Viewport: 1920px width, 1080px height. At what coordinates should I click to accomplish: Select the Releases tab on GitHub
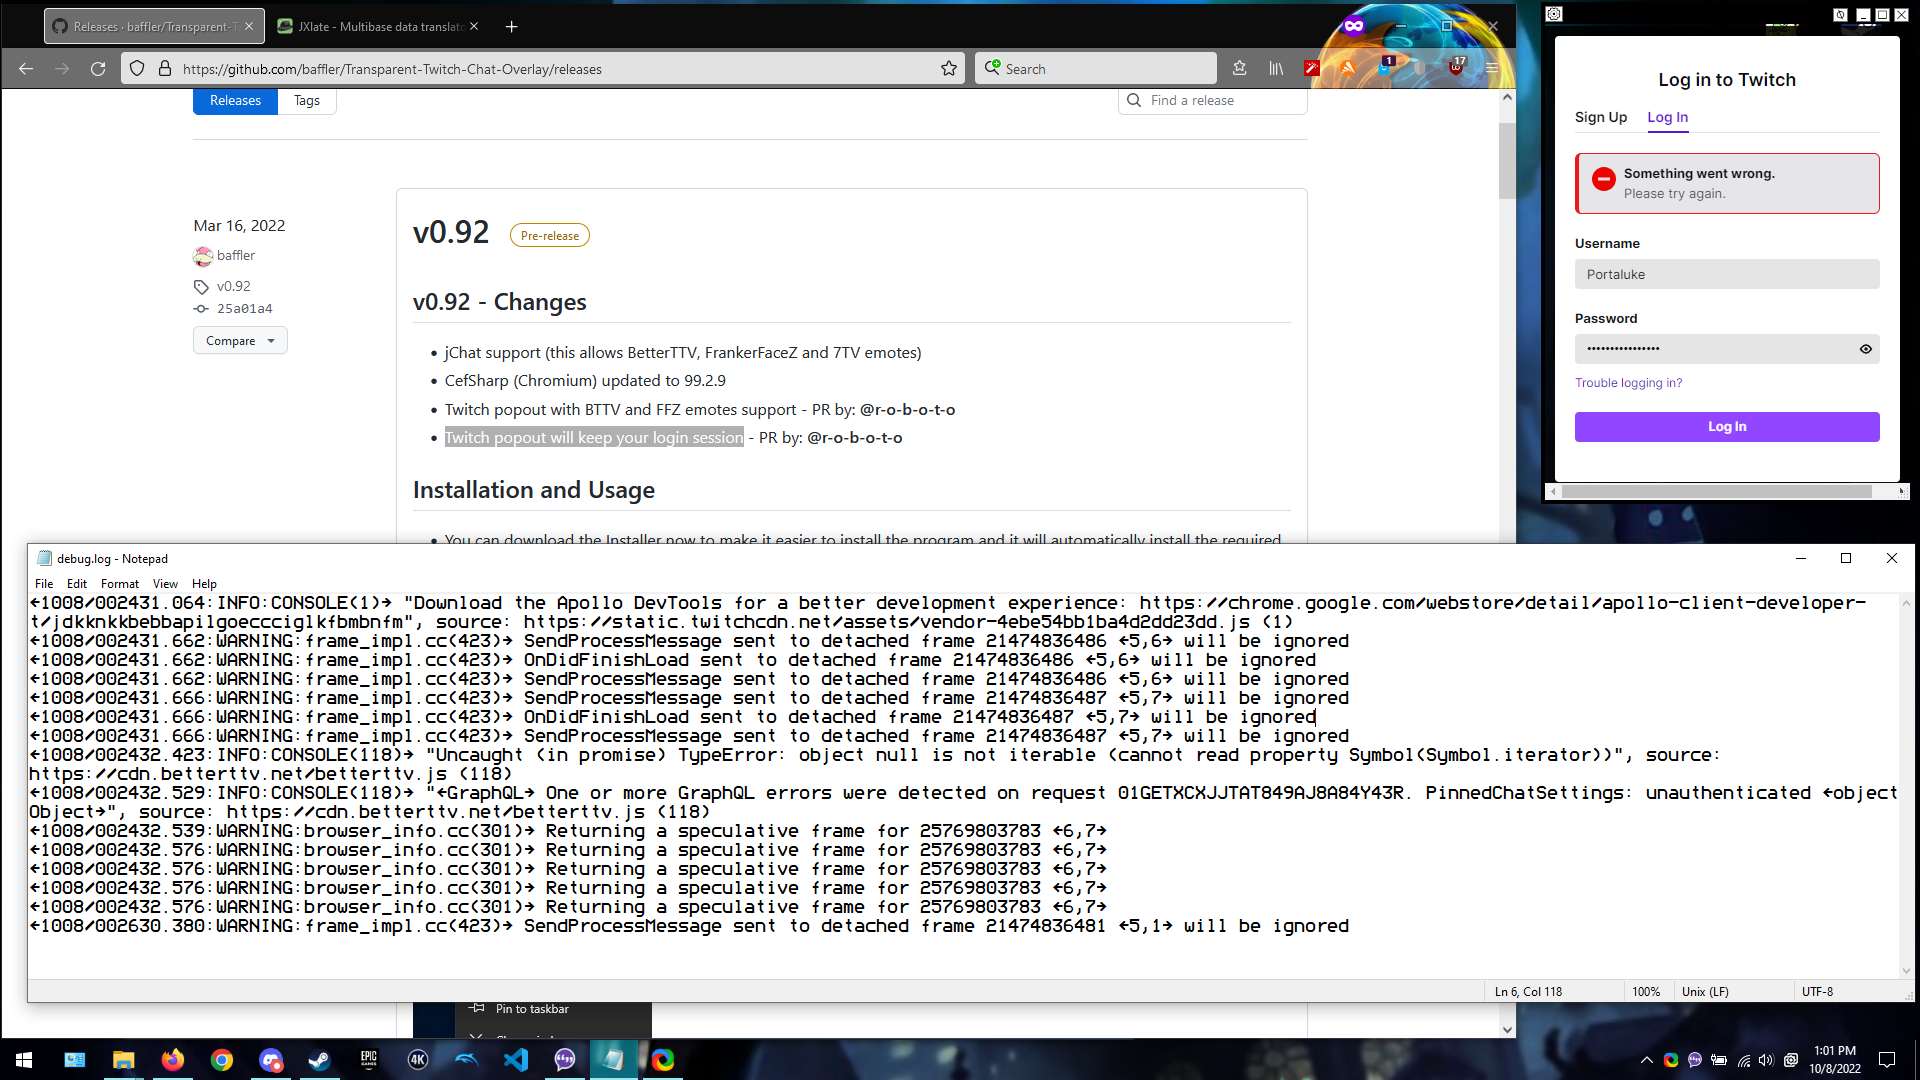(x=235, y=100)
